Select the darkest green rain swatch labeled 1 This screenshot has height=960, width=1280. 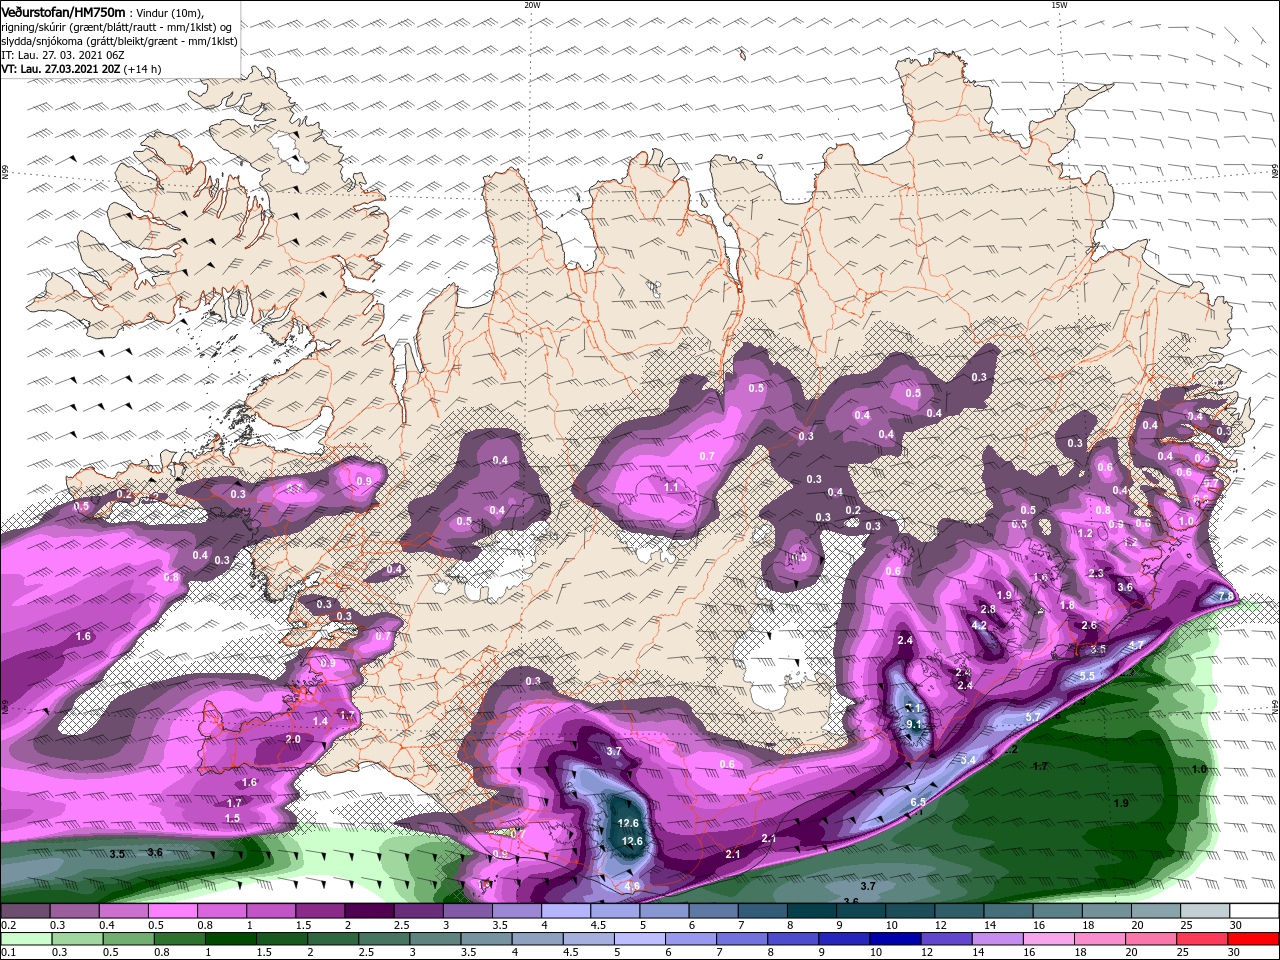(x=230, y=939)
